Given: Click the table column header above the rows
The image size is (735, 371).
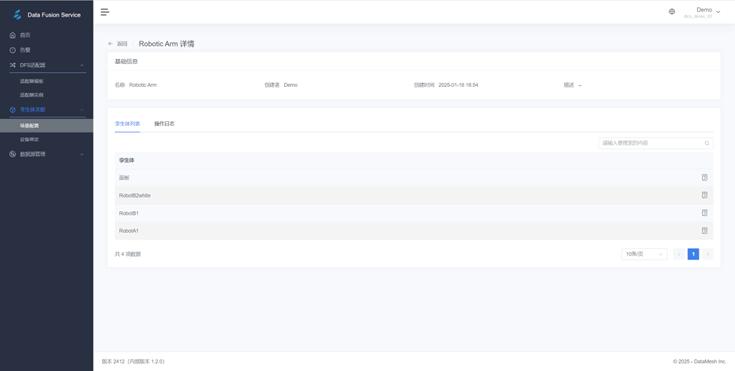Looking at the screenshot, I should (x=127, y=160).
